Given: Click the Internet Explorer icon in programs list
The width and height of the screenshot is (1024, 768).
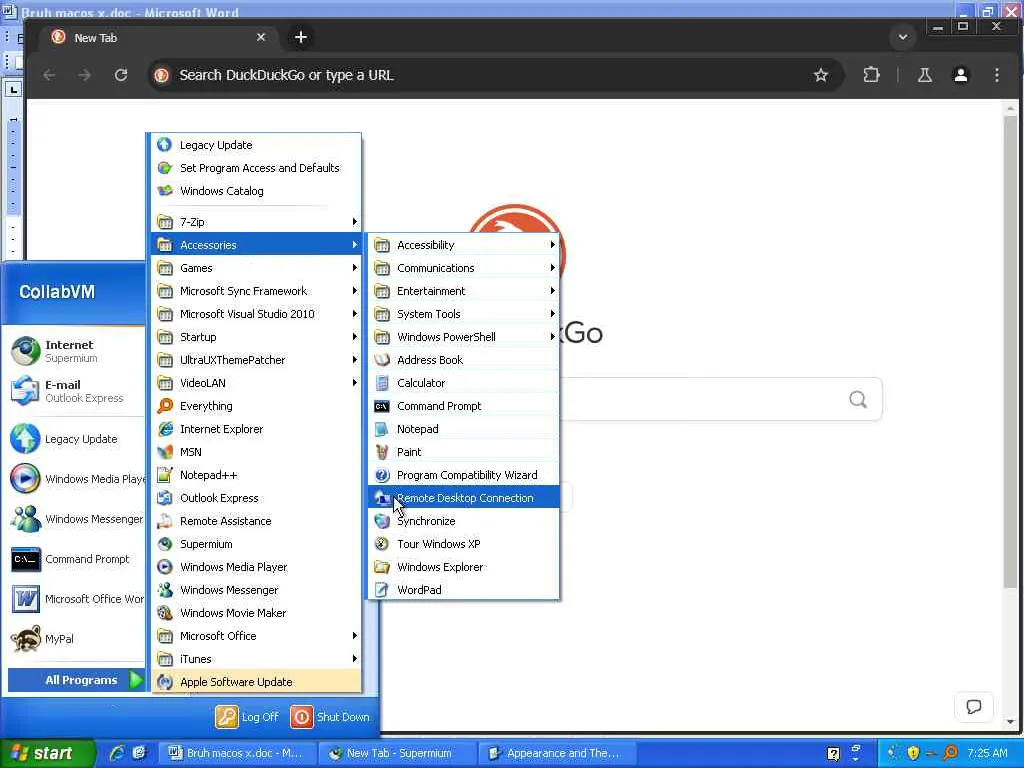Looking at the screenshot, I should [x=165, y=429].
